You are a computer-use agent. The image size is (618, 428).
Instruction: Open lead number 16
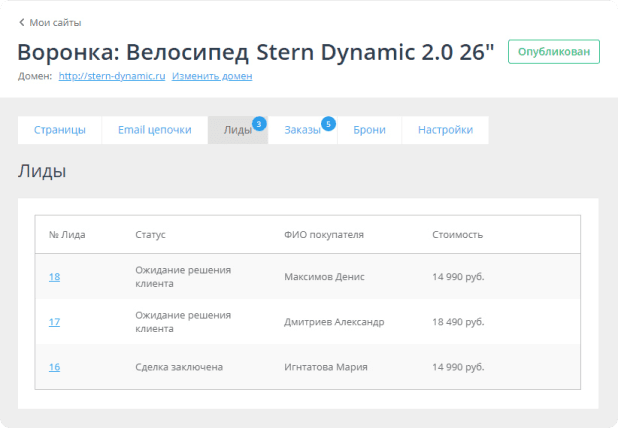click(54, 367)
